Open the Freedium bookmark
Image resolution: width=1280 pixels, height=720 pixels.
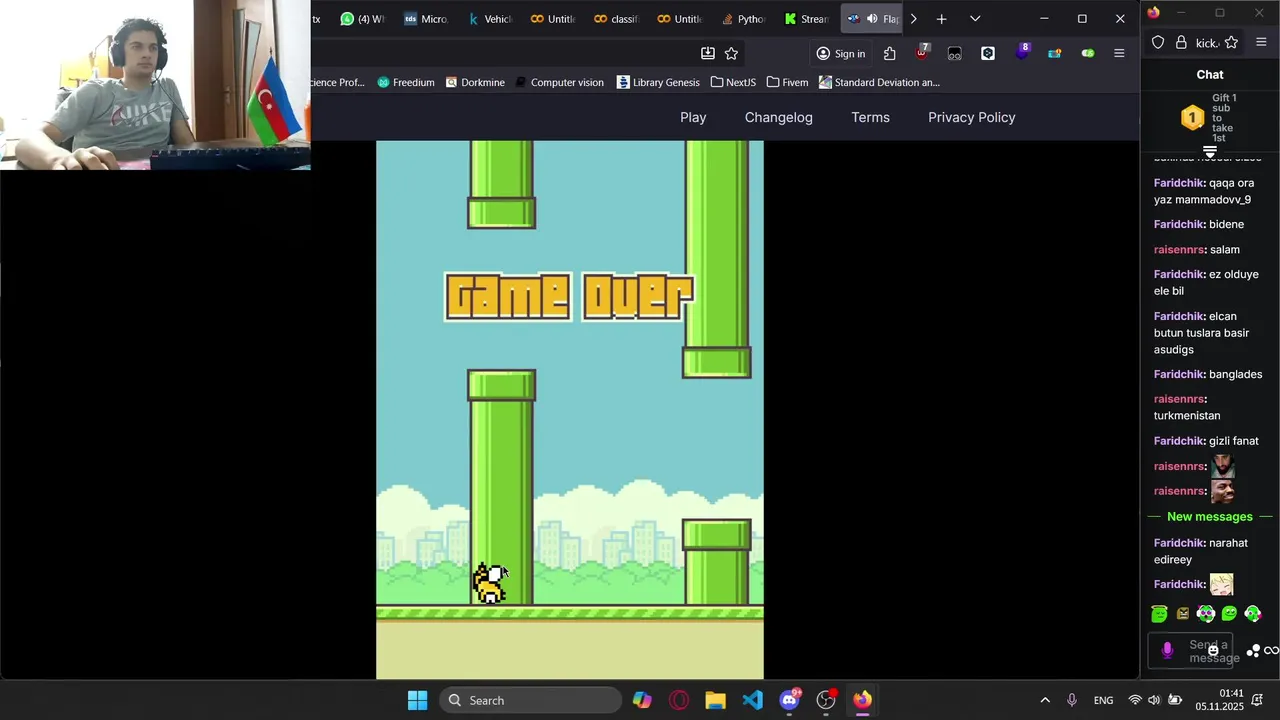click(x=405, y=82)
